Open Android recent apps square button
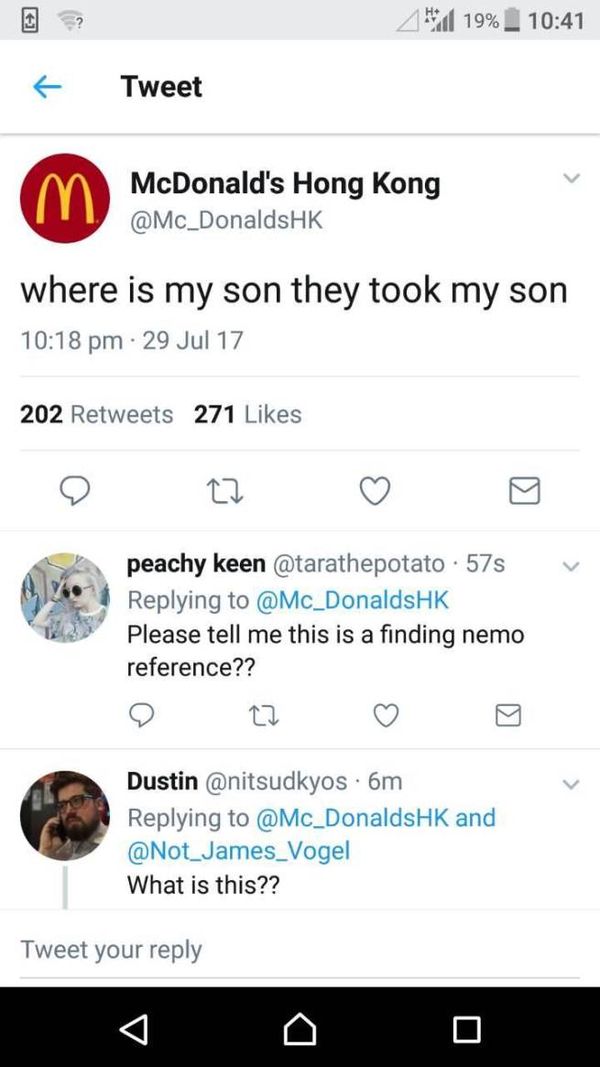 pyautogui.click(x=466, y=1028)
